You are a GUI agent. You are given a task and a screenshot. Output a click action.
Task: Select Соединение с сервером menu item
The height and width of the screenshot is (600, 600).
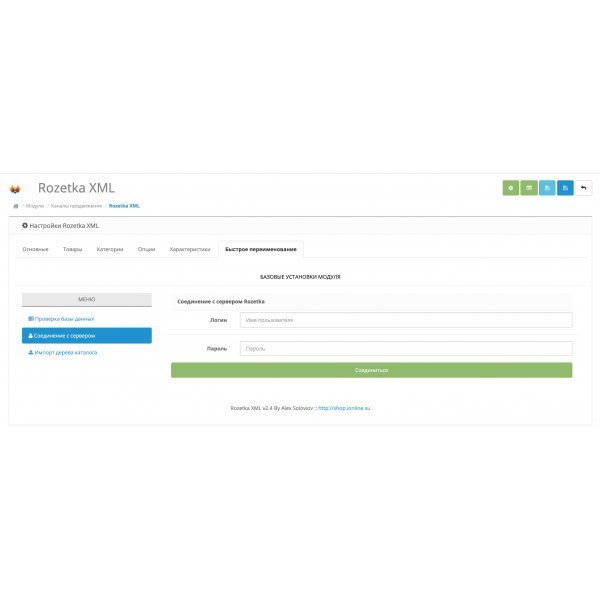tap(87, 336)
